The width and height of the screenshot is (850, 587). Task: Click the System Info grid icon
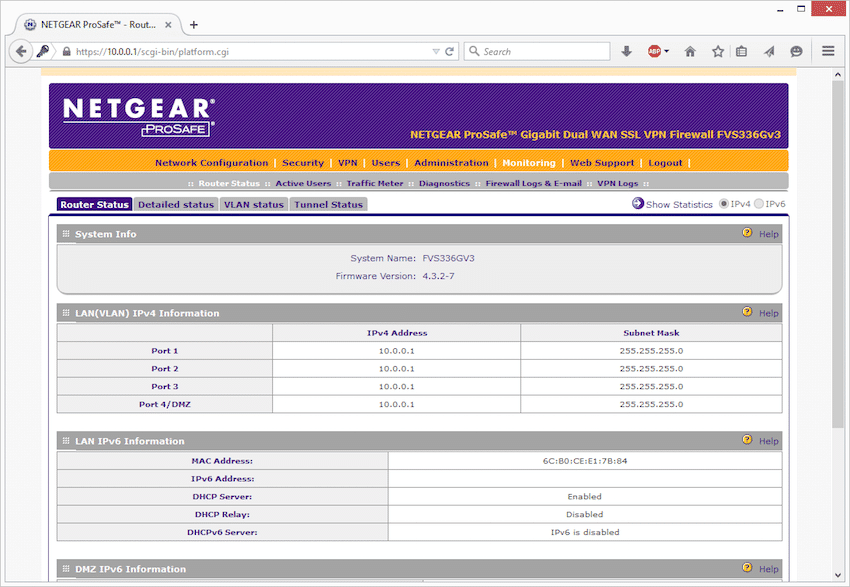(66, 234)
